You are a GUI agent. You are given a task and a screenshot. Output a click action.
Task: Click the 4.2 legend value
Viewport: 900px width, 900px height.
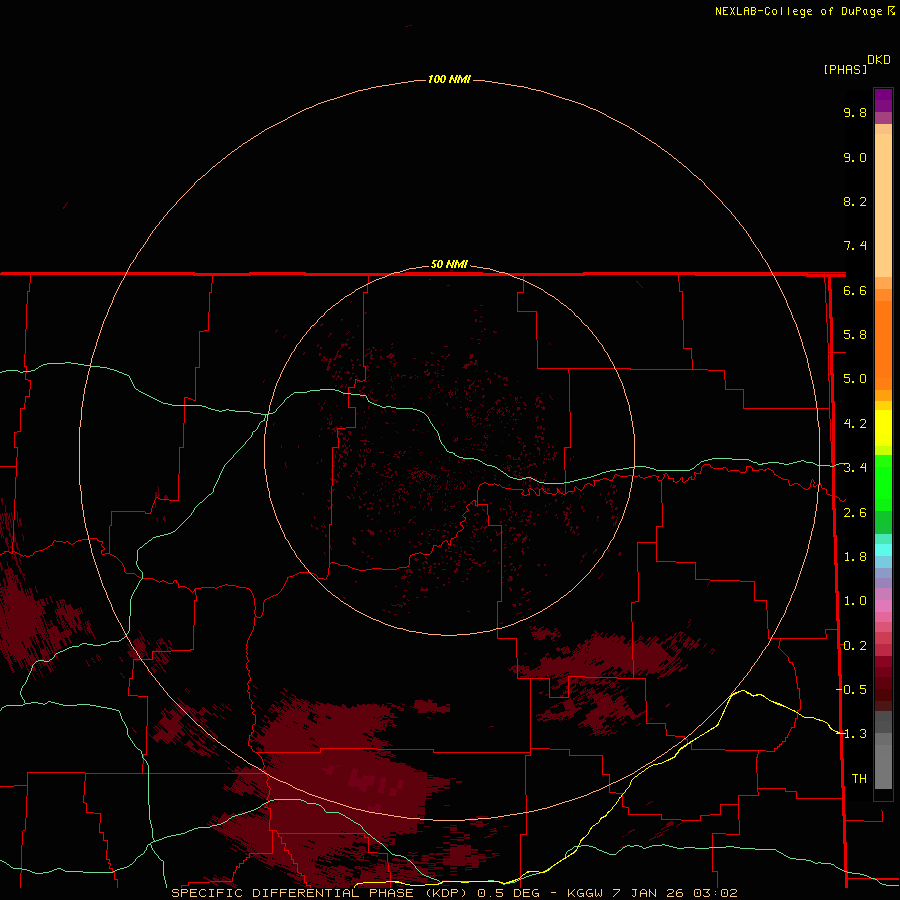[855, 424]
